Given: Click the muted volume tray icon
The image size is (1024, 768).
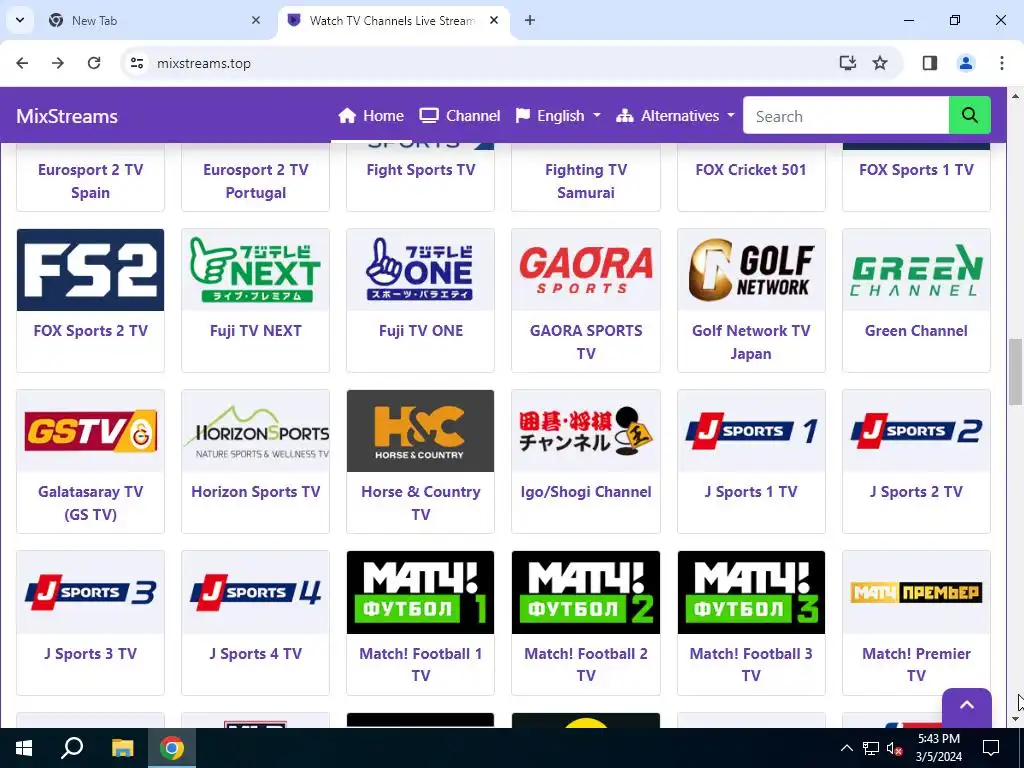Looking at the screenshot, I should click(895, 748).
